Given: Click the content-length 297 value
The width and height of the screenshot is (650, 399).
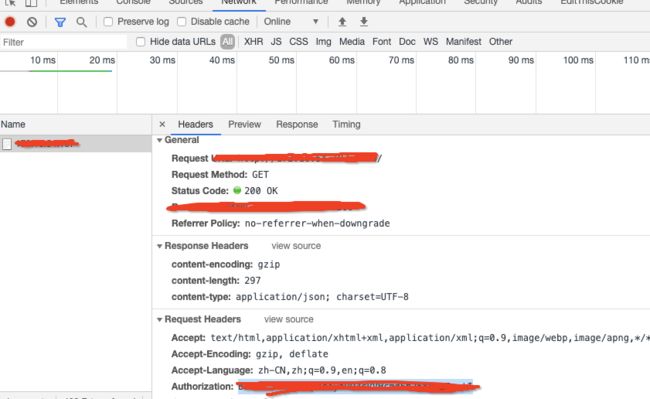Looking at the screenshot, I should coord(252,281).
